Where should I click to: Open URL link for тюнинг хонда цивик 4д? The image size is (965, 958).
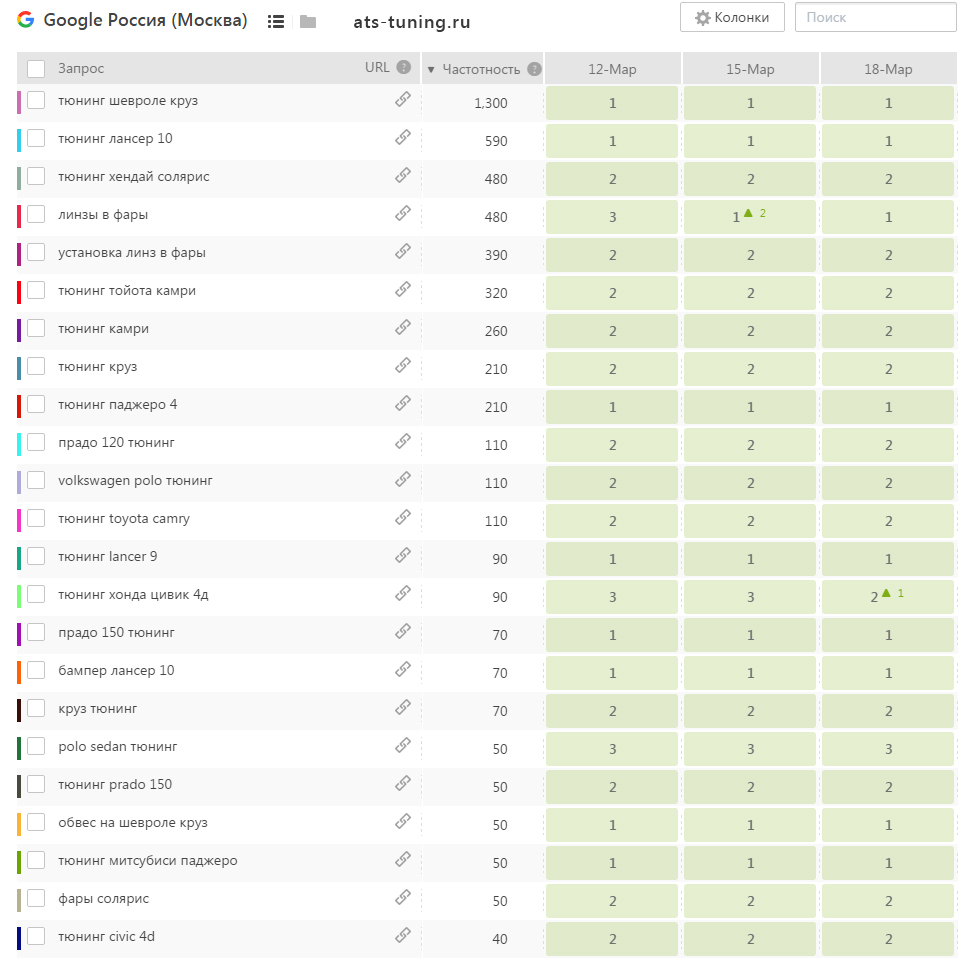click(403, 593)
